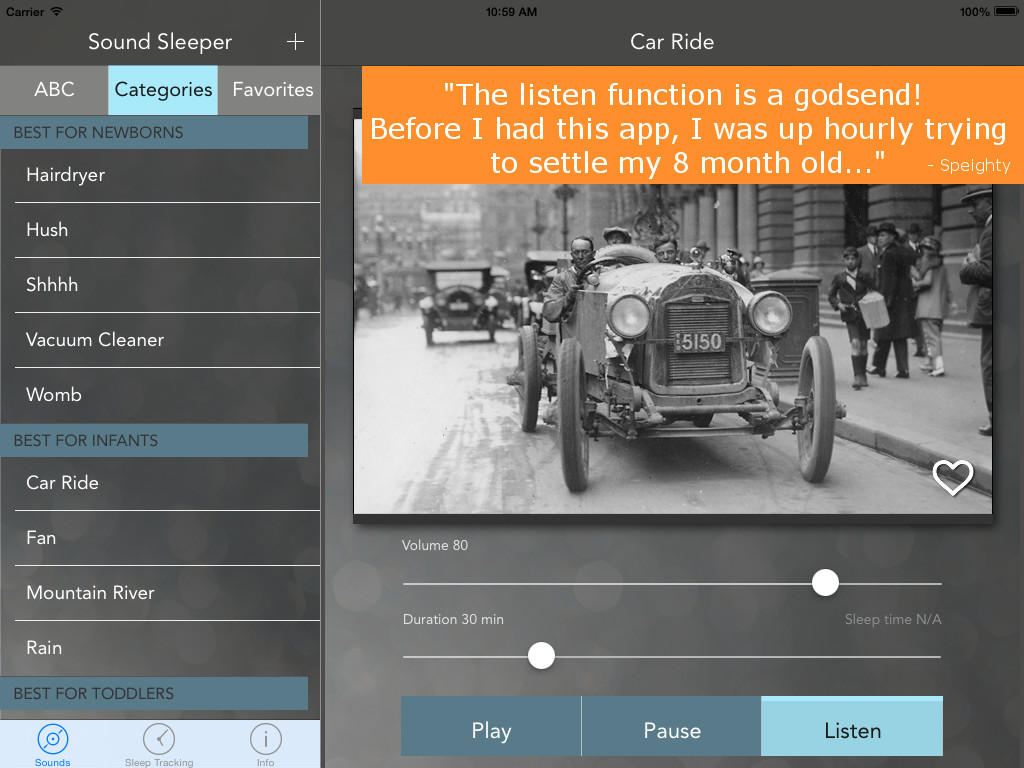The image size is (1024, 768).
Task: Tap the Best For Newborns section header
Action: tap(154, 133)
